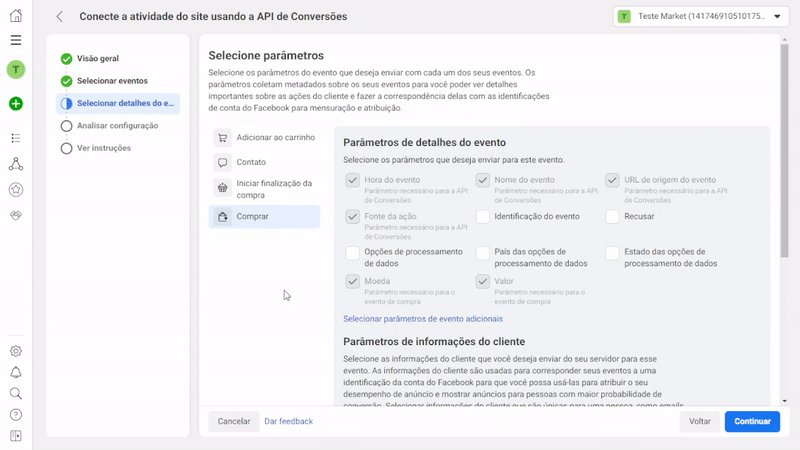Open the hamburger menu icon

coord(15,40)
